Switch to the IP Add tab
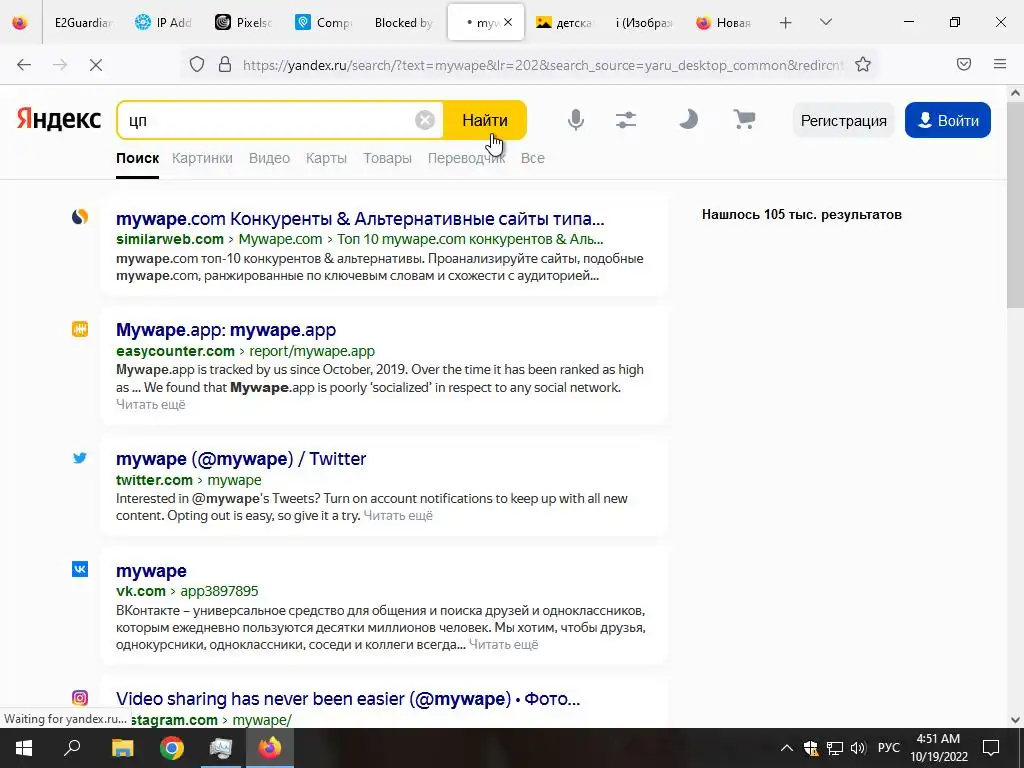 163,23
